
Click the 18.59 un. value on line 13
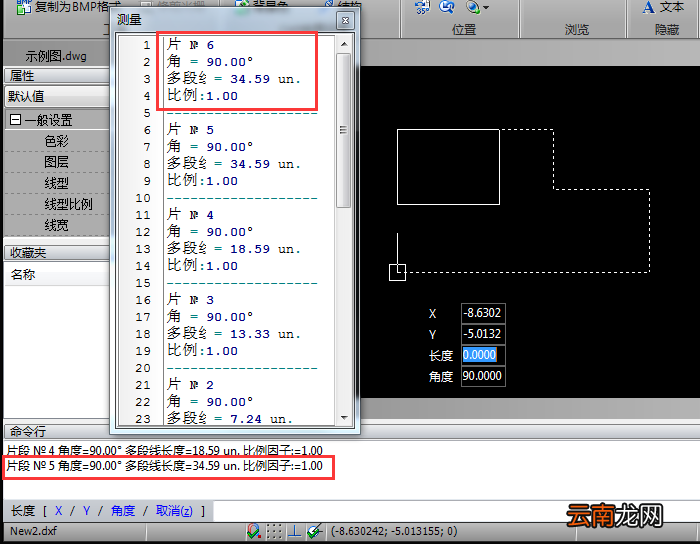pos(265,249)
